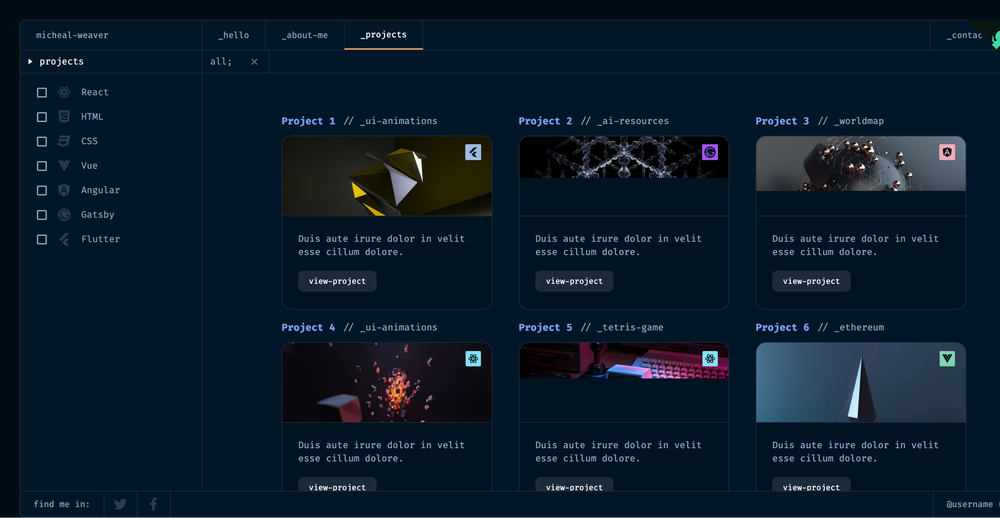The height and width of the screenshot is (518, 1000).
Task: Select the _projects tab
Action: tap(383, 35)
